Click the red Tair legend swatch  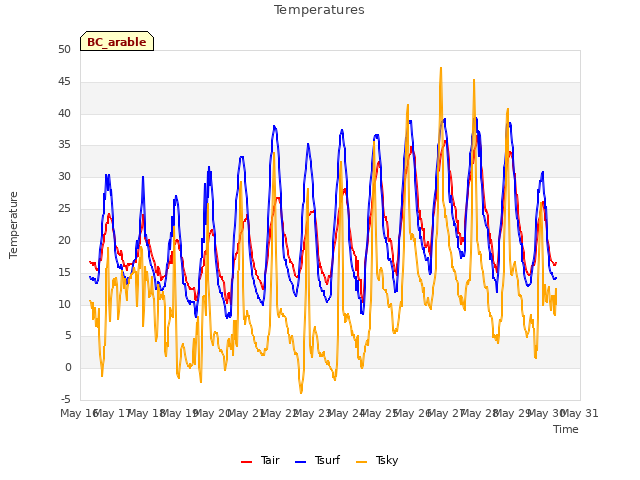point(246,462)
